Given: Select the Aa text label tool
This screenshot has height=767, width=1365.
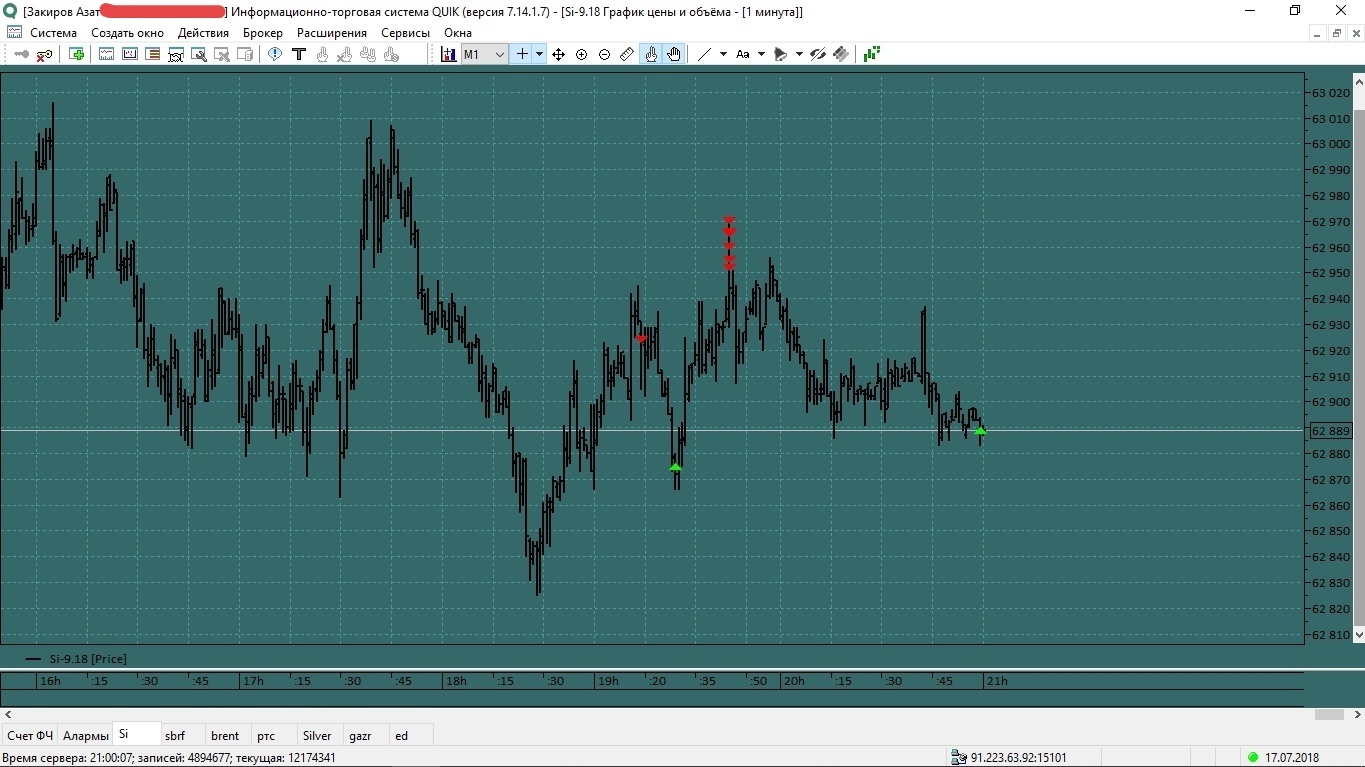Looking at the screenshot, I should [x=743, y=54].
